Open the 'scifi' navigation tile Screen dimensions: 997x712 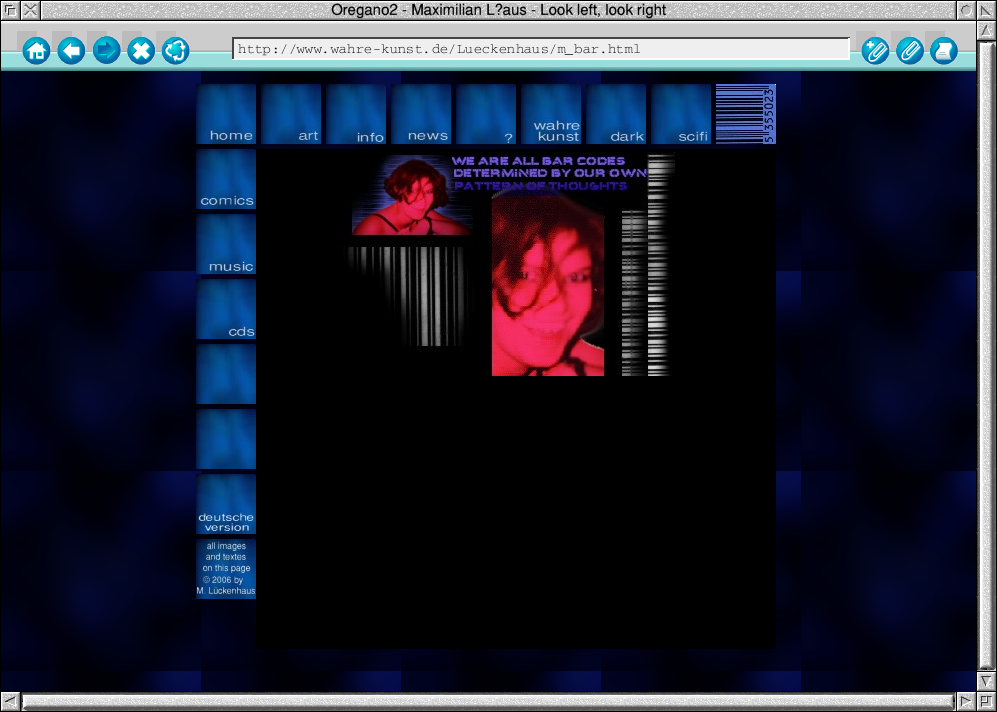(x=681, y=114)
